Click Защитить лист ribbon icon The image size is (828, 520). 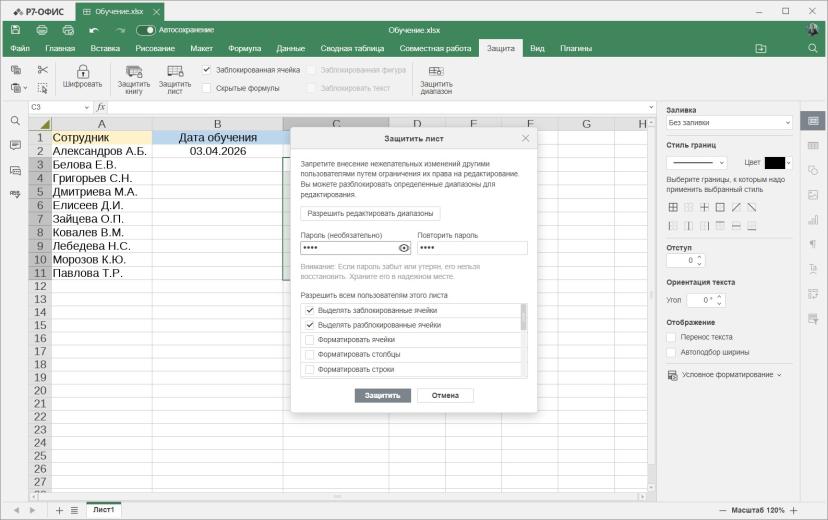[175, 79]
